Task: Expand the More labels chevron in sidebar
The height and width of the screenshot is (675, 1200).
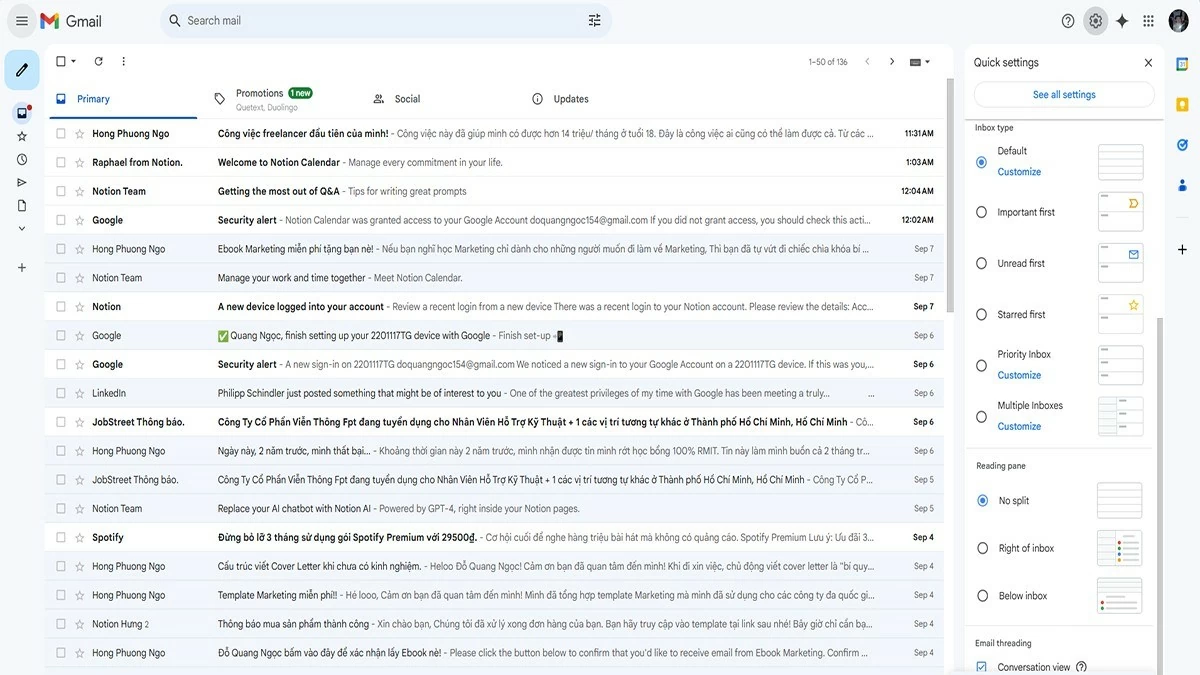Action: tap(22, 227)
